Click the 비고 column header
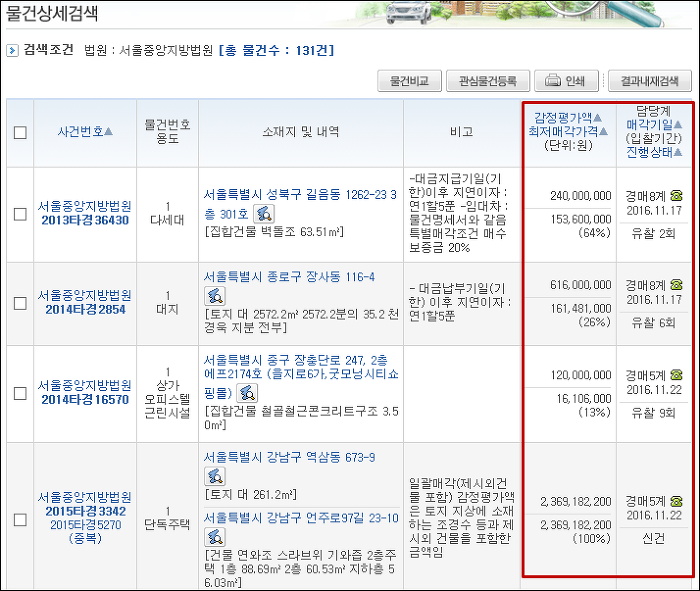The image size is (700, 591). [x=462, y=132]
